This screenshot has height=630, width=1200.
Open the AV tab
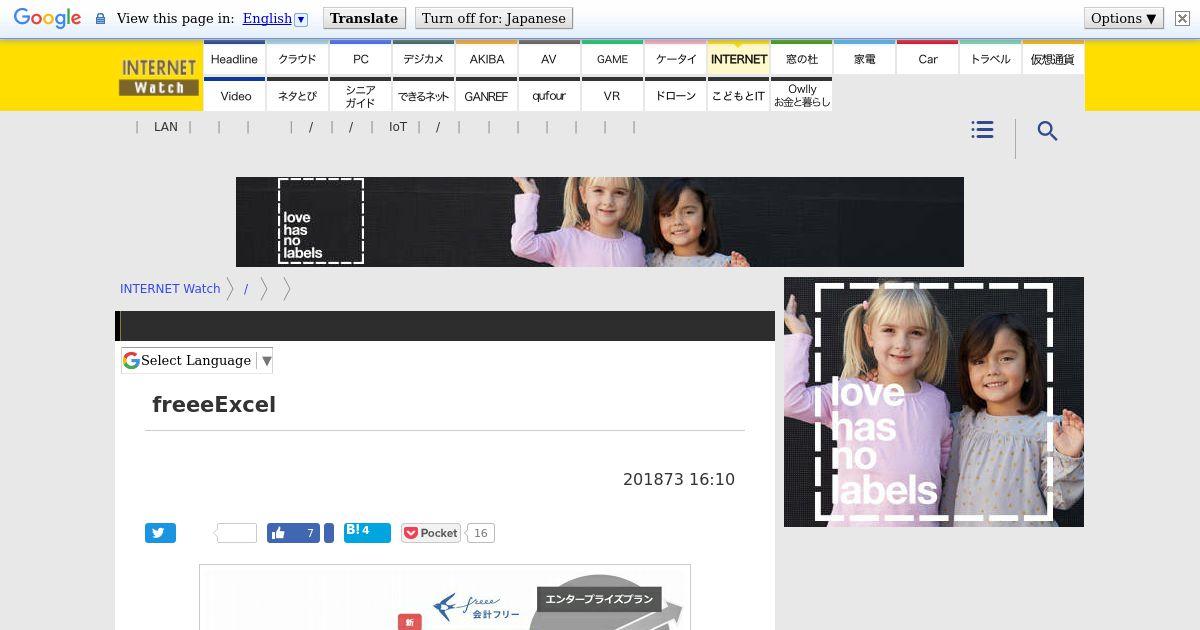[549, 58]
